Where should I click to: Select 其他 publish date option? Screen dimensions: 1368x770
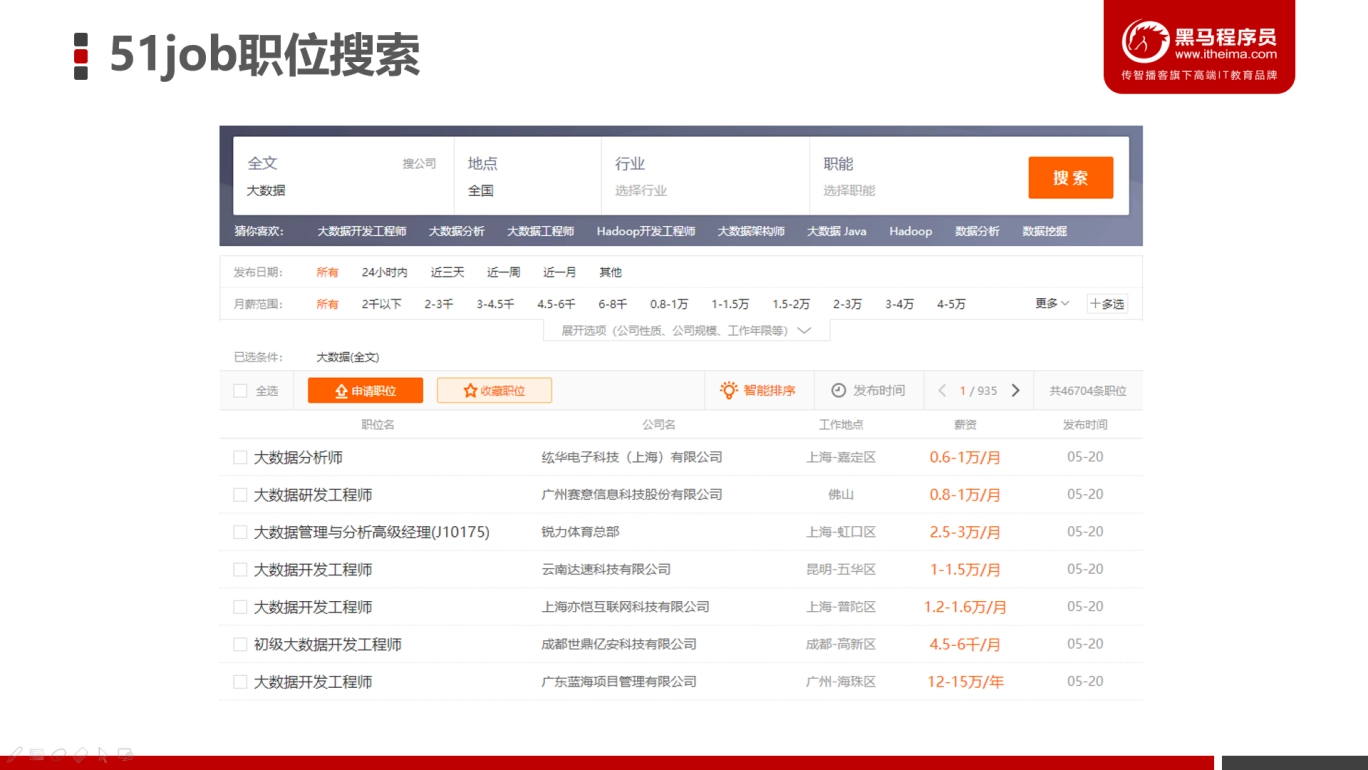(610, 272)
